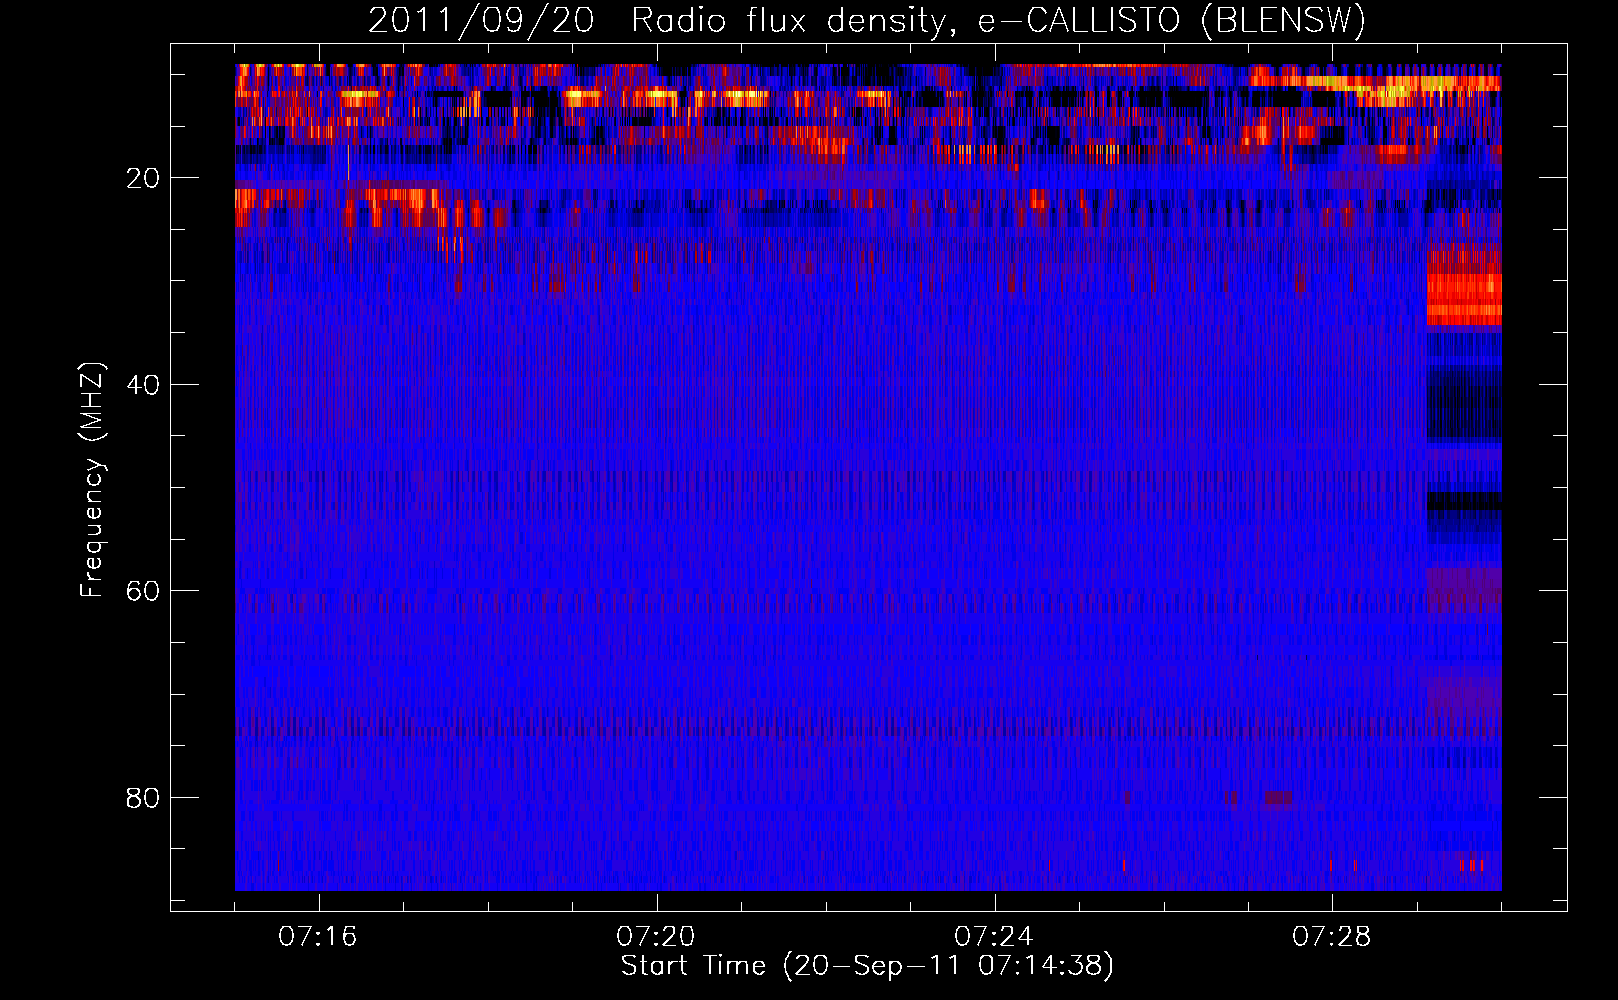The image size is (1618, 1000).
Task: Click the 60 MHz frequency tick label
Action: coord(143,591)
